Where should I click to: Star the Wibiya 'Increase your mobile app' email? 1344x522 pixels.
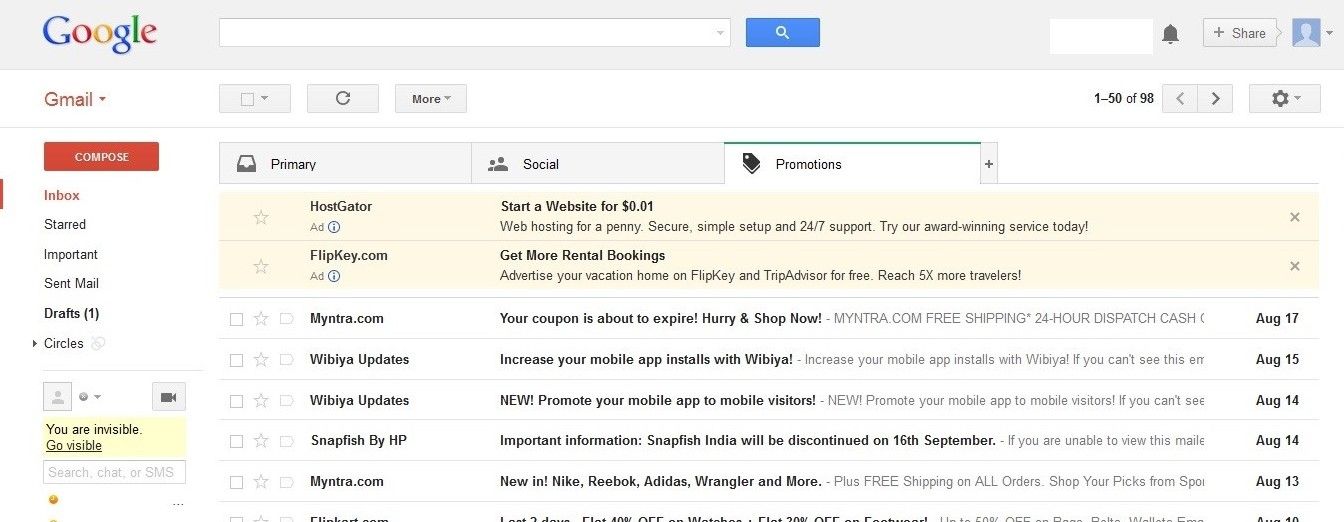(x=261, y=359)
